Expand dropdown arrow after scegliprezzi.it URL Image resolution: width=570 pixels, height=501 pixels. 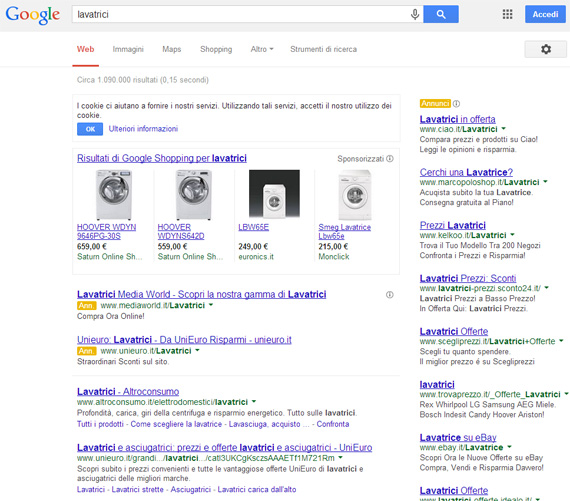click(561, 341)
